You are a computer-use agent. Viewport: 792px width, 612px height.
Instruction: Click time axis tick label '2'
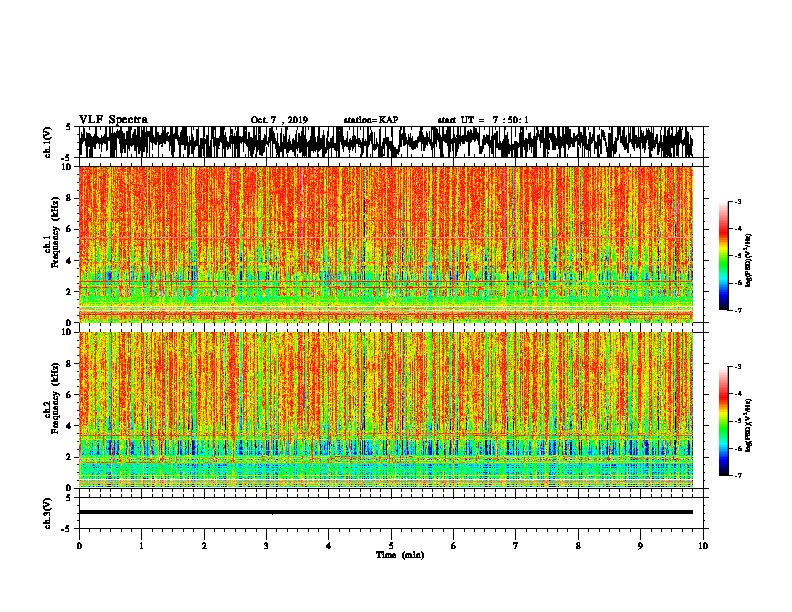(x=204, y=546)
